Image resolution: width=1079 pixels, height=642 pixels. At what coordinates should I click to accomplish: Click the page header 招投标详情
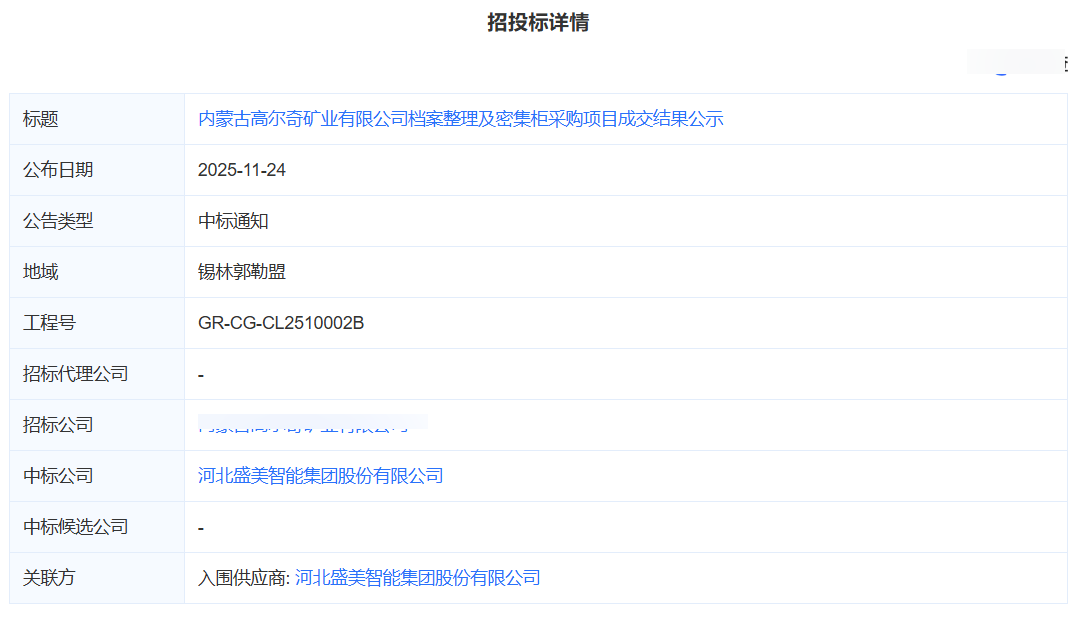539,21
